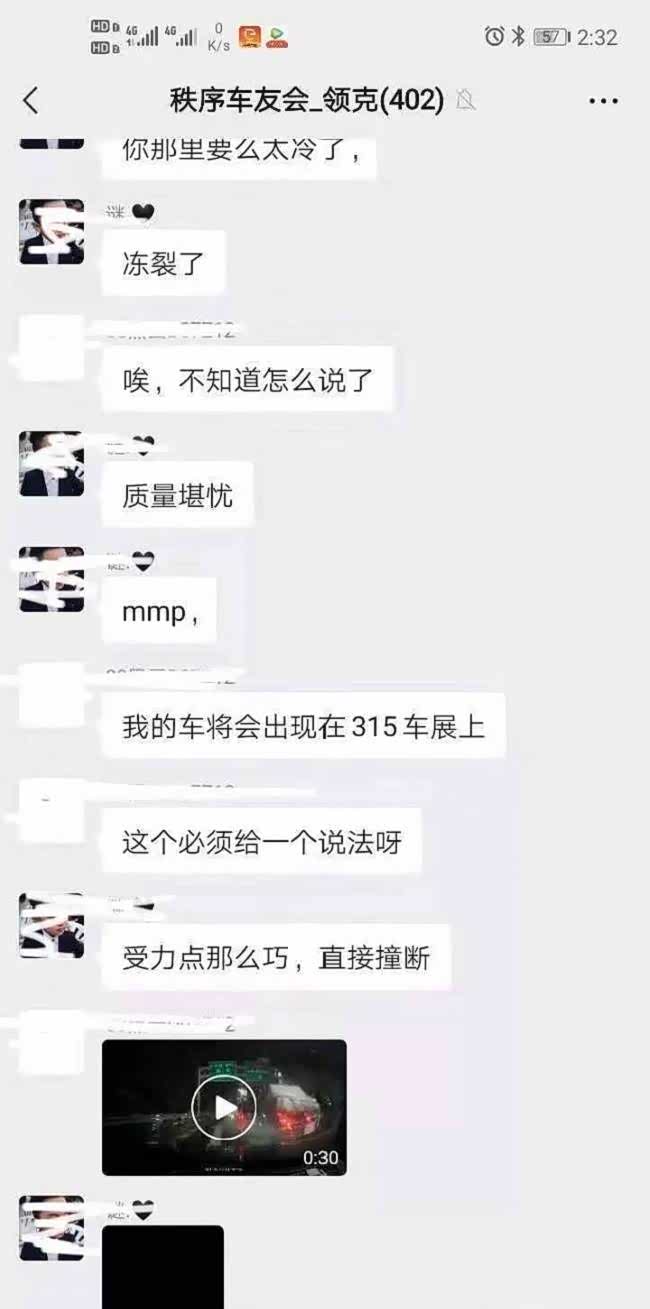
Task: Open the three-dots chat options menu
Action: click(603, 101)
